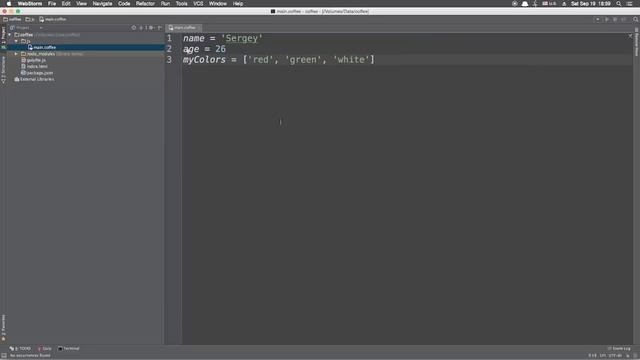The height and width of the screenshot is (360, 640).
Task: Click the scroll from source icon
Action: (x=133, y=28)
